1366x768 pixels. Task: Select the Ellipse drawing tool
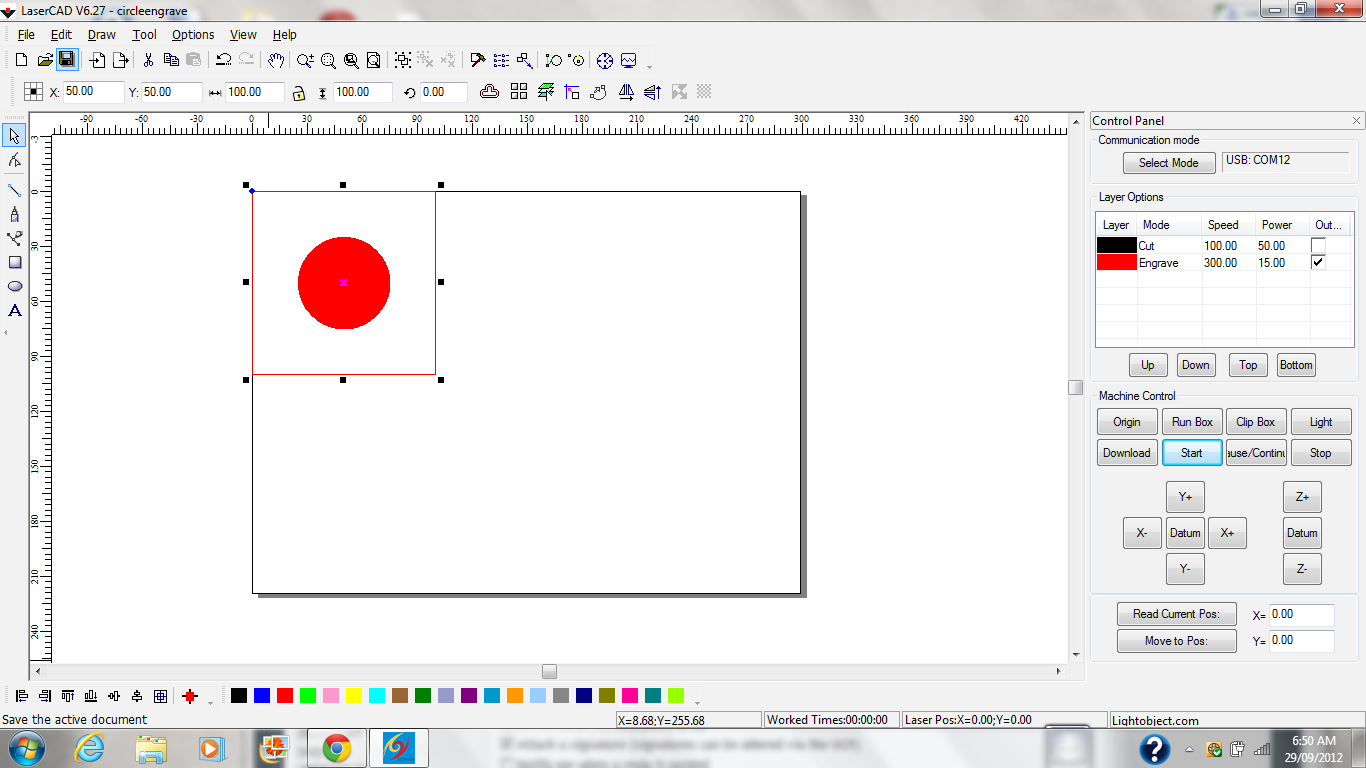[15, 286]
